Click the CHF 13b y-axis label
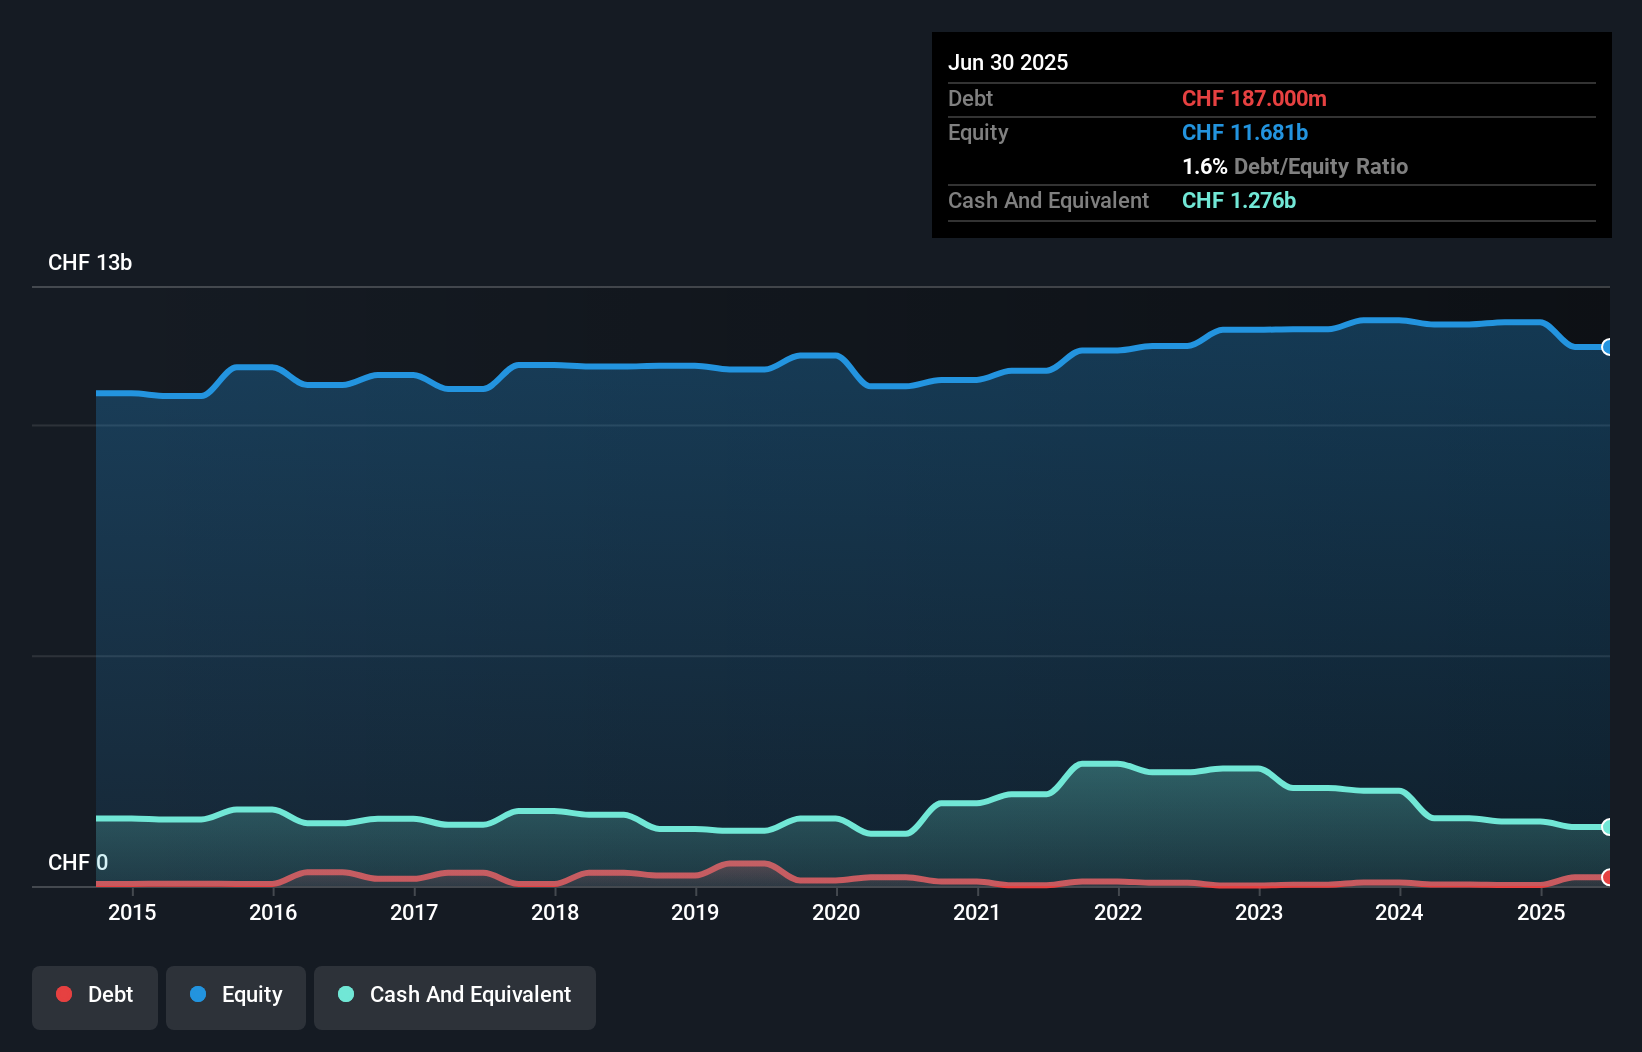Viewport: 1642px width, 1052px height. [90, 263]
